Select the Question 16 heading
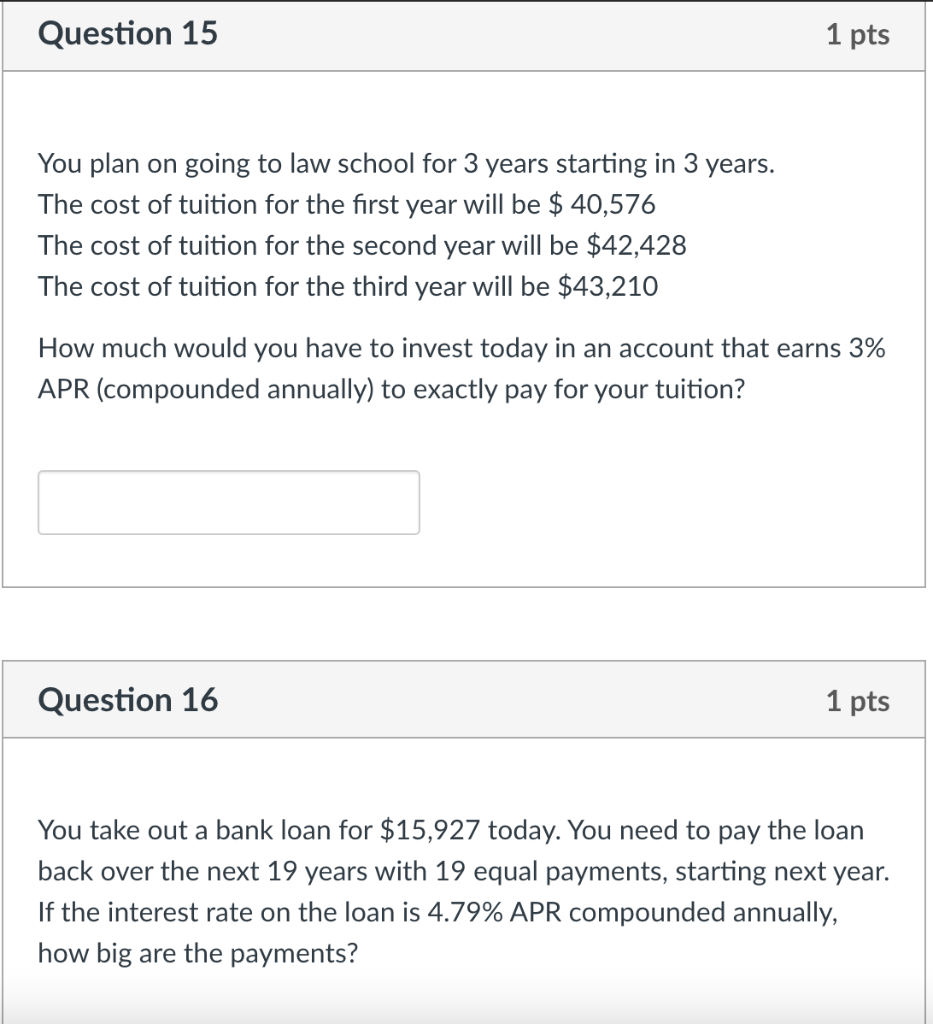The image size is (933, 1024). coord(126,700)
